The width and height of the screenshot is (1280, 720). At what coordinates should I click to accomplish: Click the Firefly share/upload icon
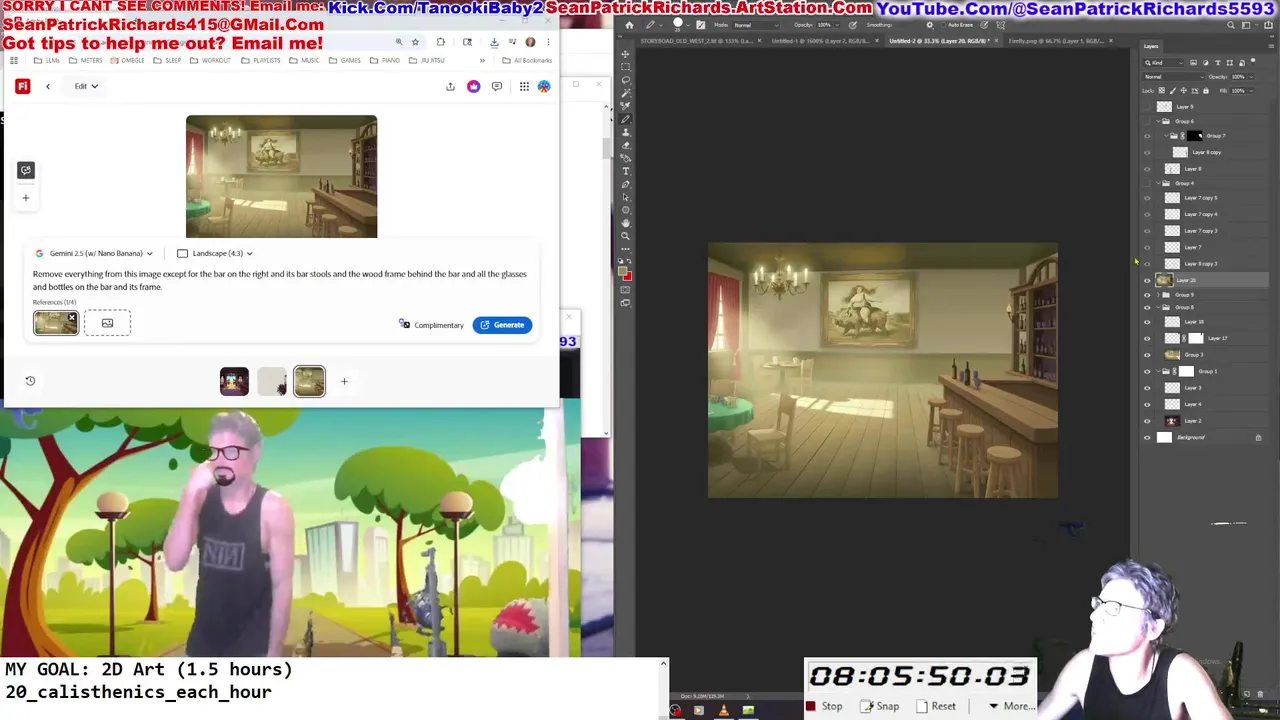tap(450, 86)
